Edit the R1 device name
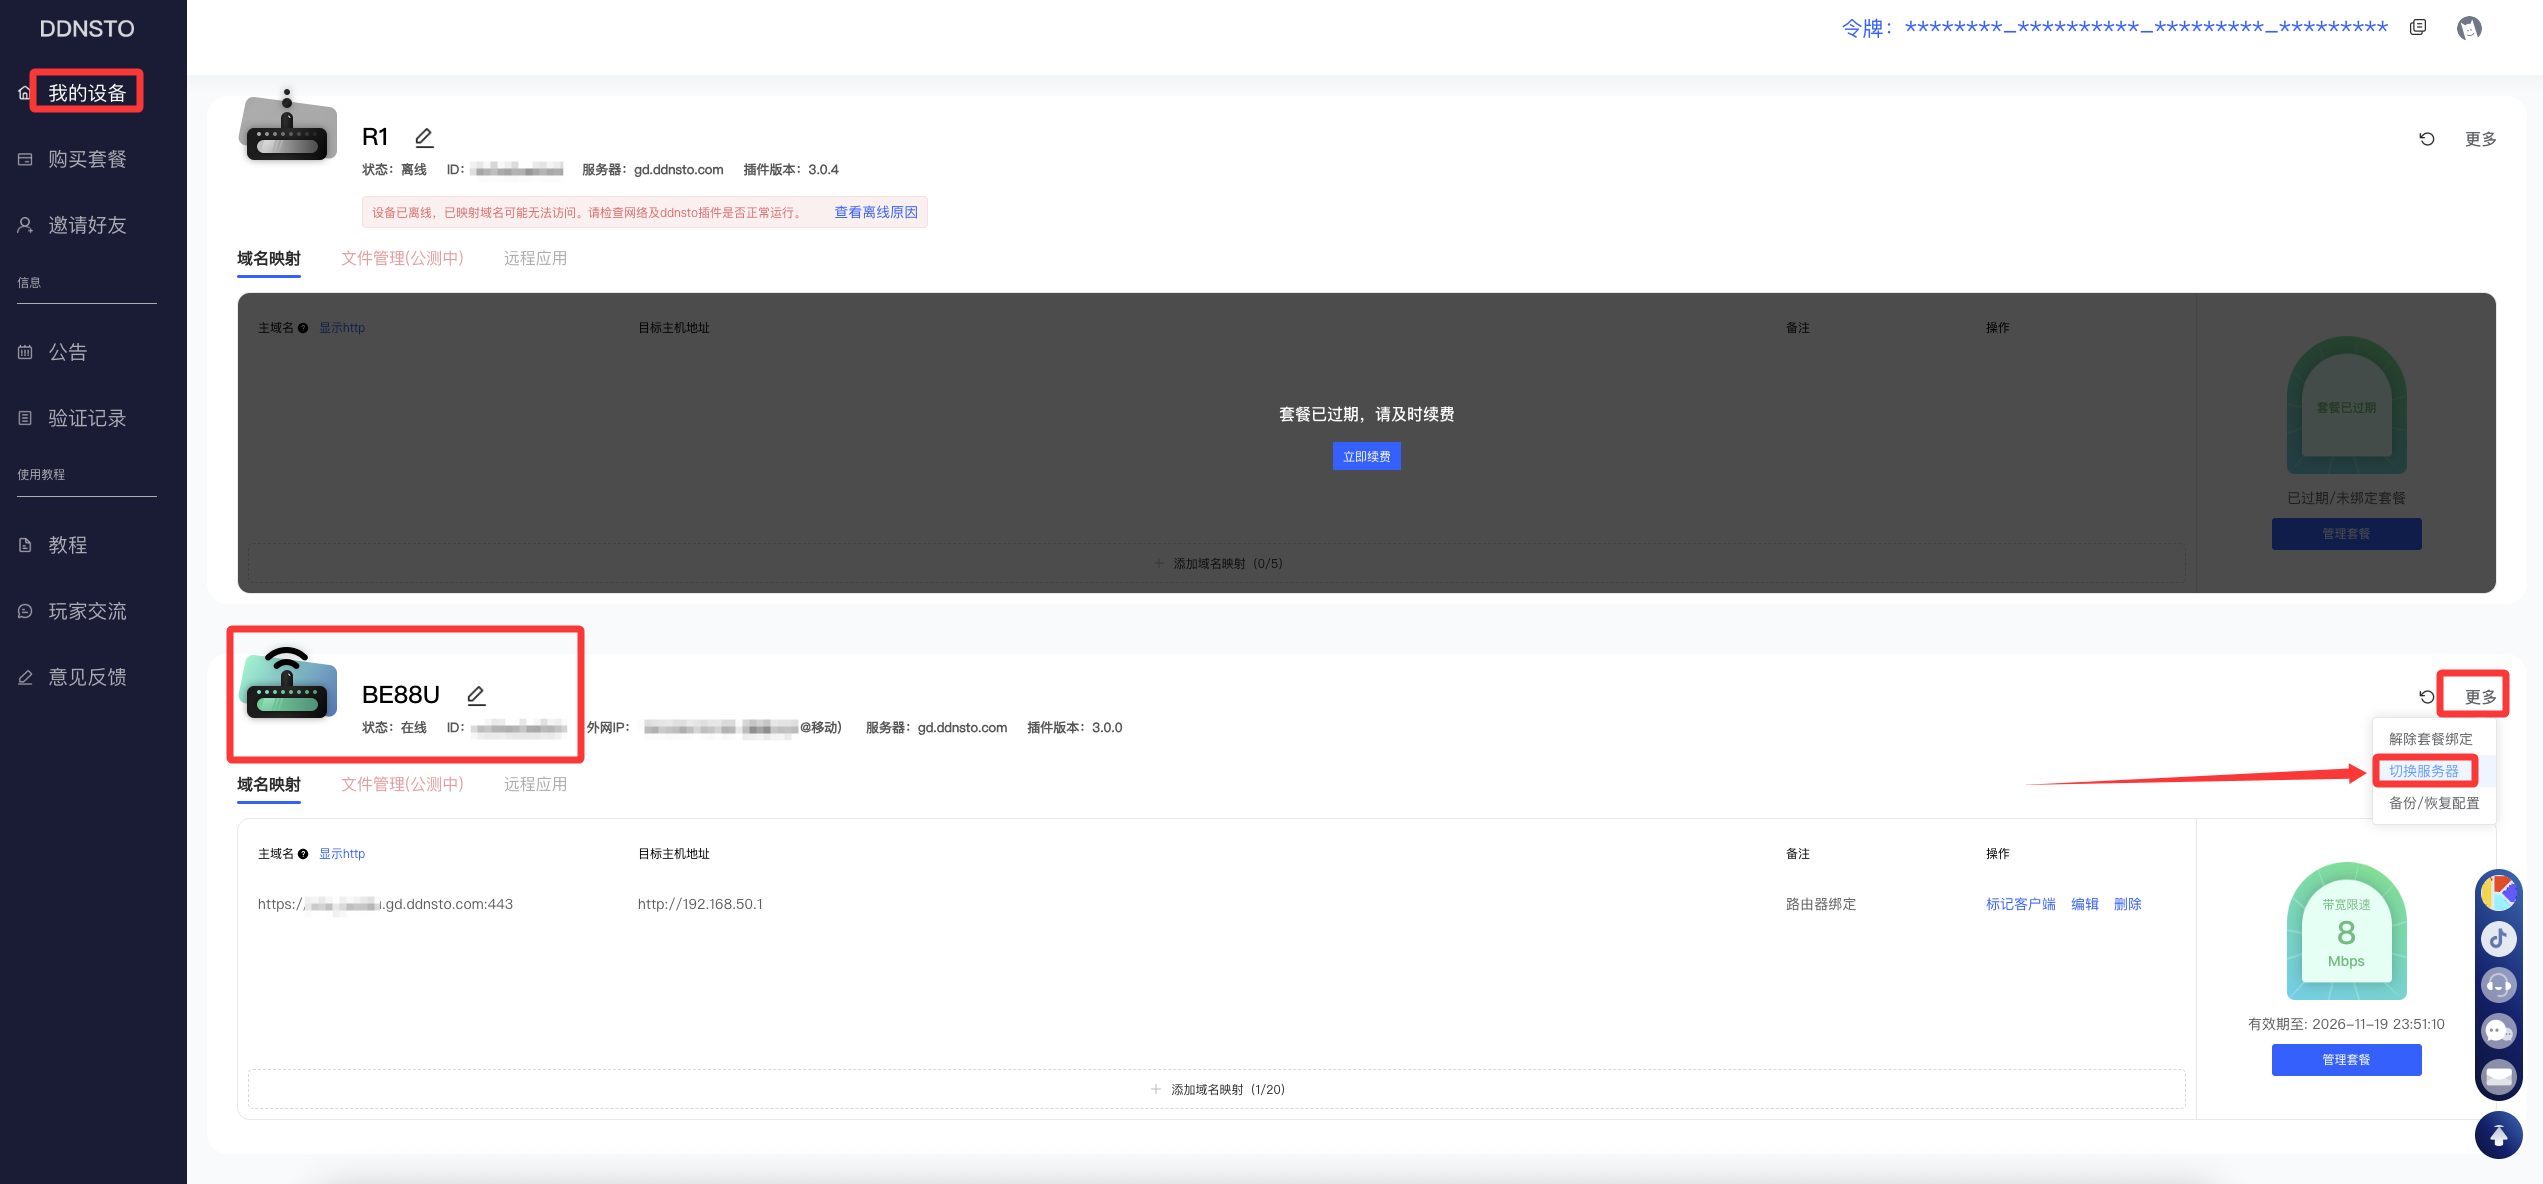This screenshot has width=2543, height=1184. (424, 137)
